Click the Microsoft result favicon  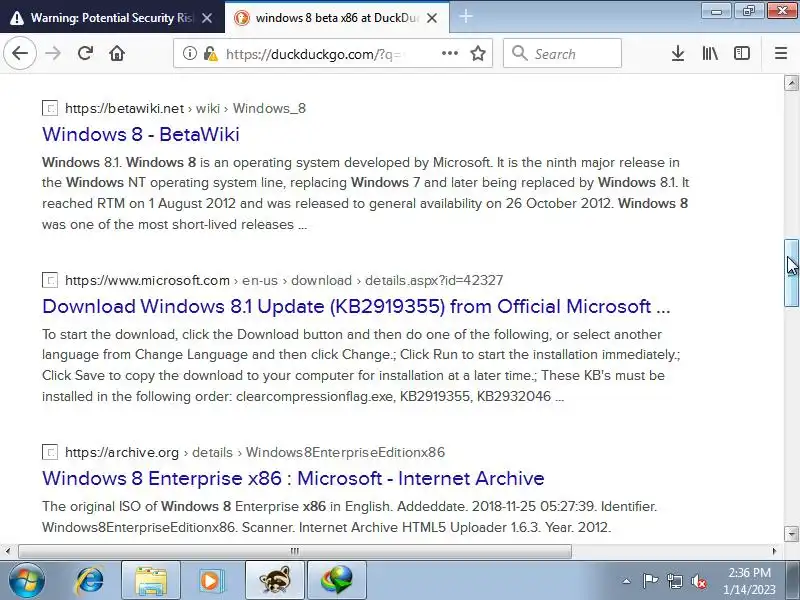click(49, 280)
